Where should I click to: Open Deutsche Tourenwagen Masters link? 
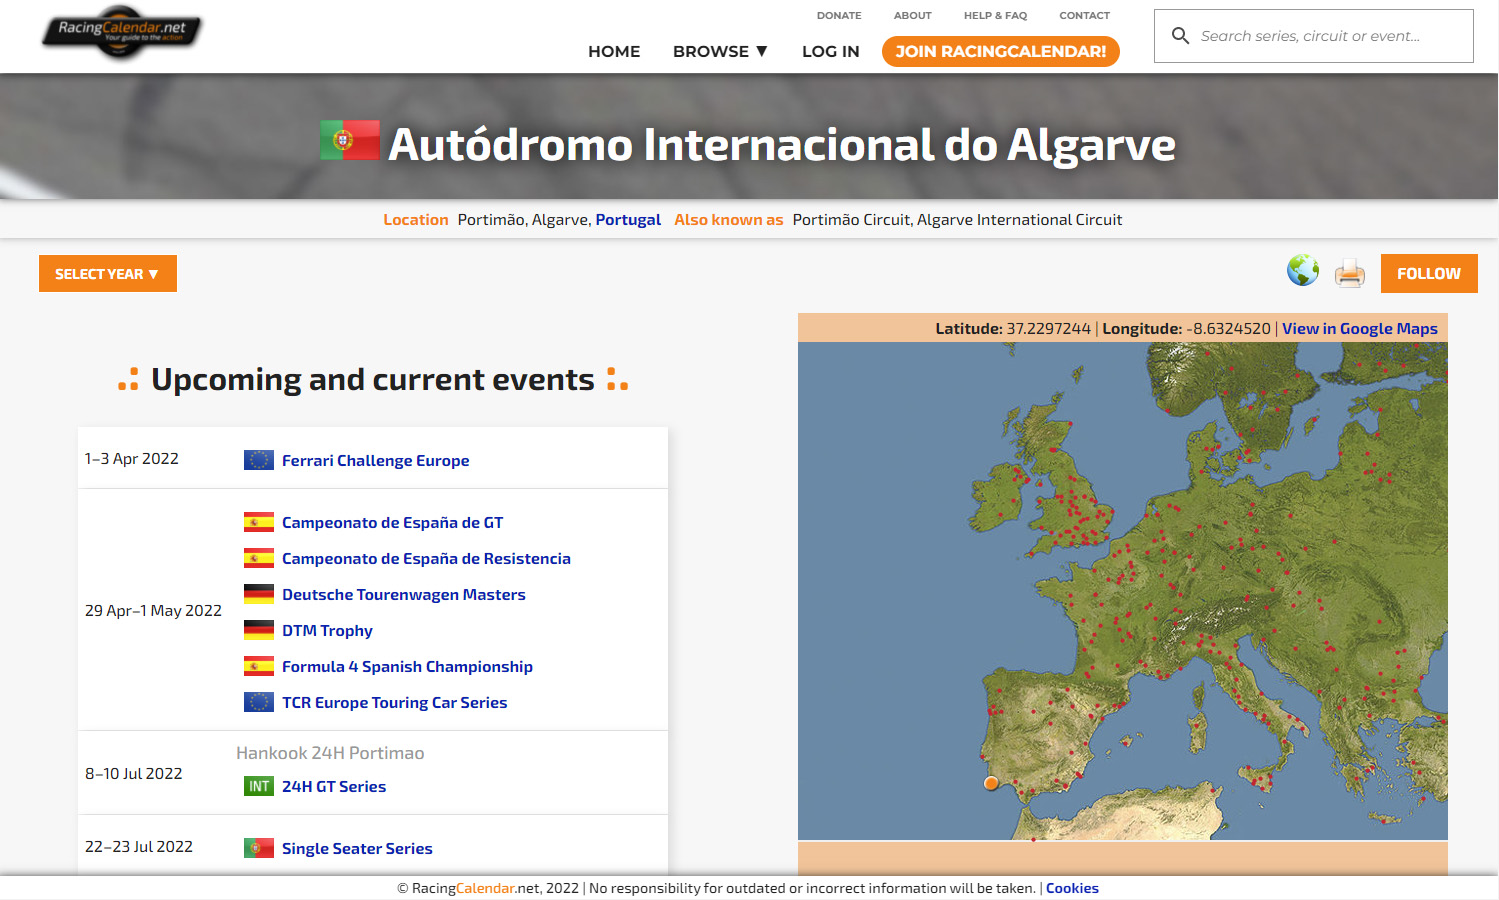(404, 594)
